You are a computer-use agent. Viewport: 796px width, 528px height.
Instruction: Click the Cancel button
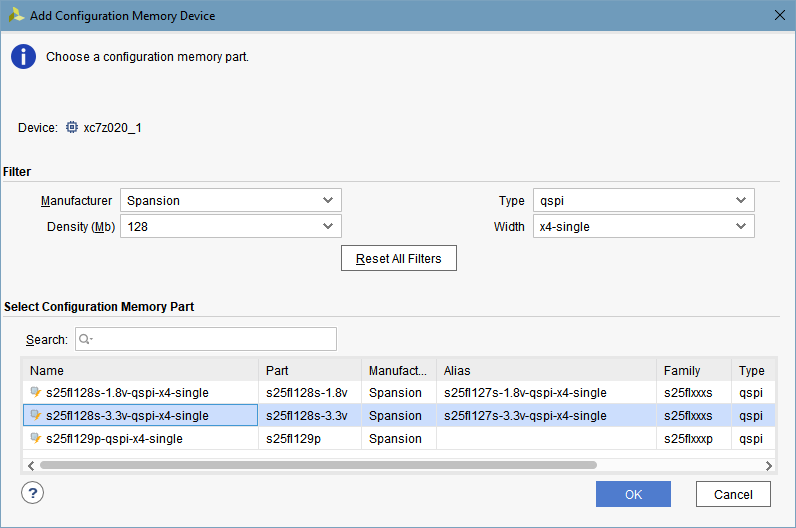point(733,494)
